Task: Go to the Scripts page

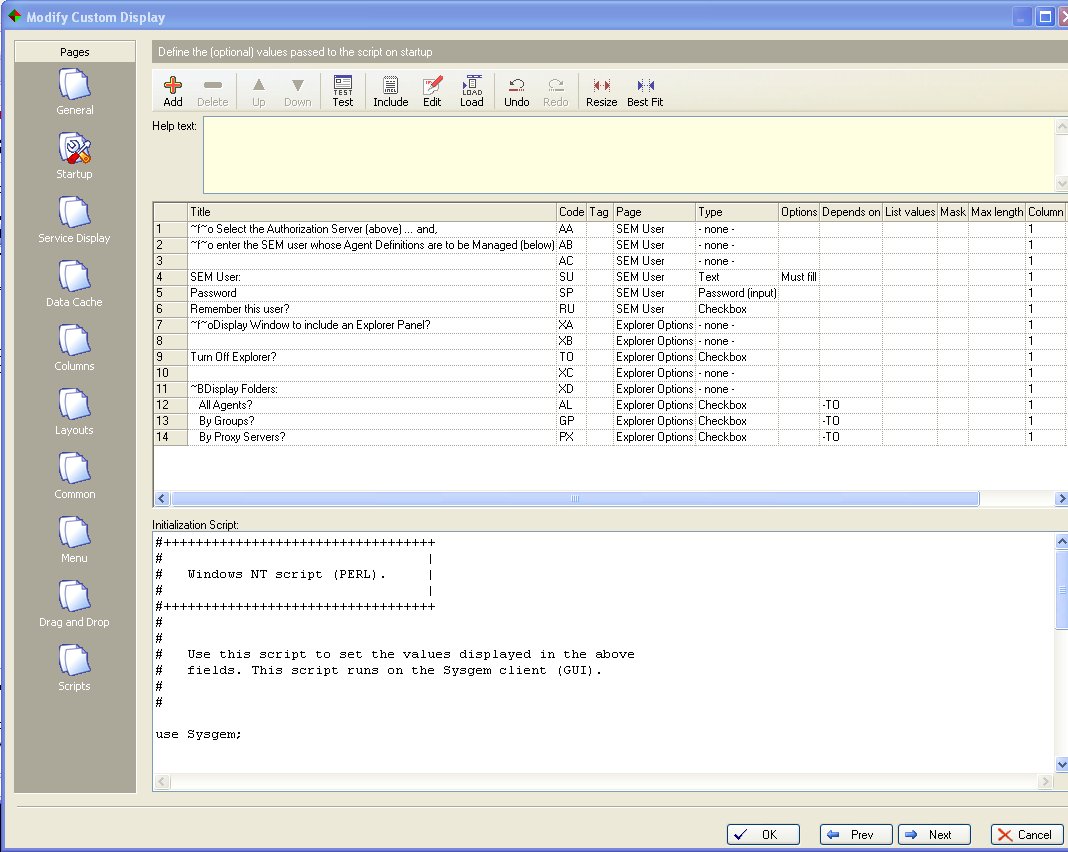Action: tap(75, 666)
